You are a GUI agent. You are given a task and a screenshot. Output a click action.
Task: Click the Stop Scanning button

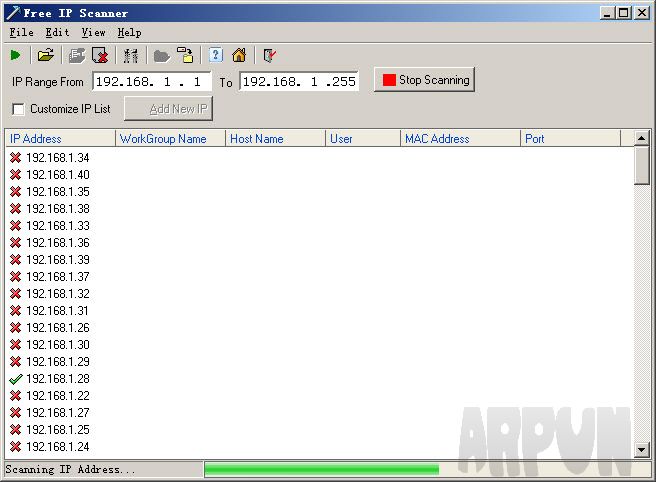click(424, 79)
